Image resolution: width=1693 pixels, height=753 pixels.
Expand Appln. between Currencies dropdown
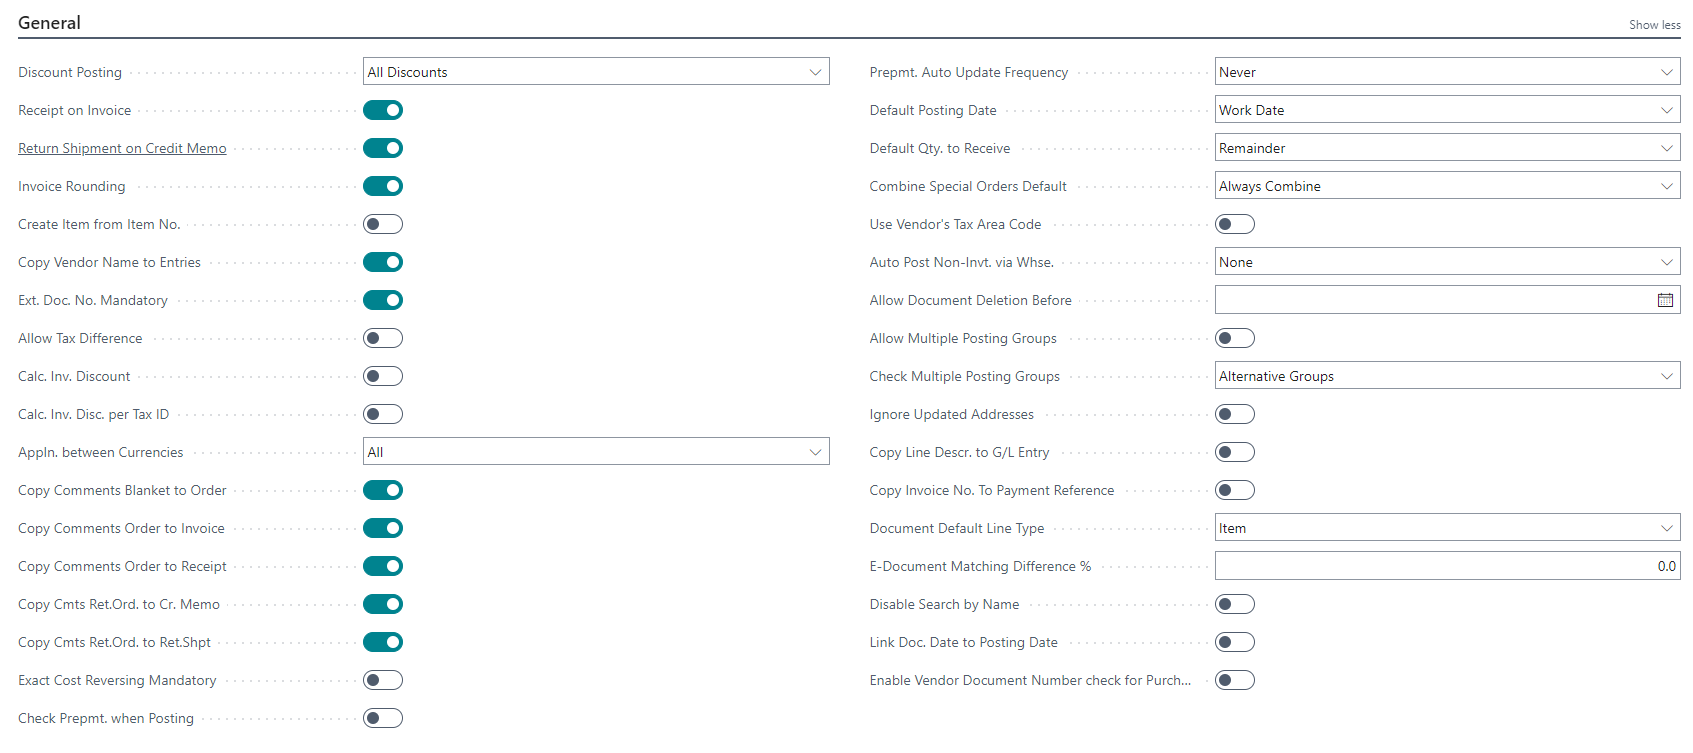click(595, 452)
